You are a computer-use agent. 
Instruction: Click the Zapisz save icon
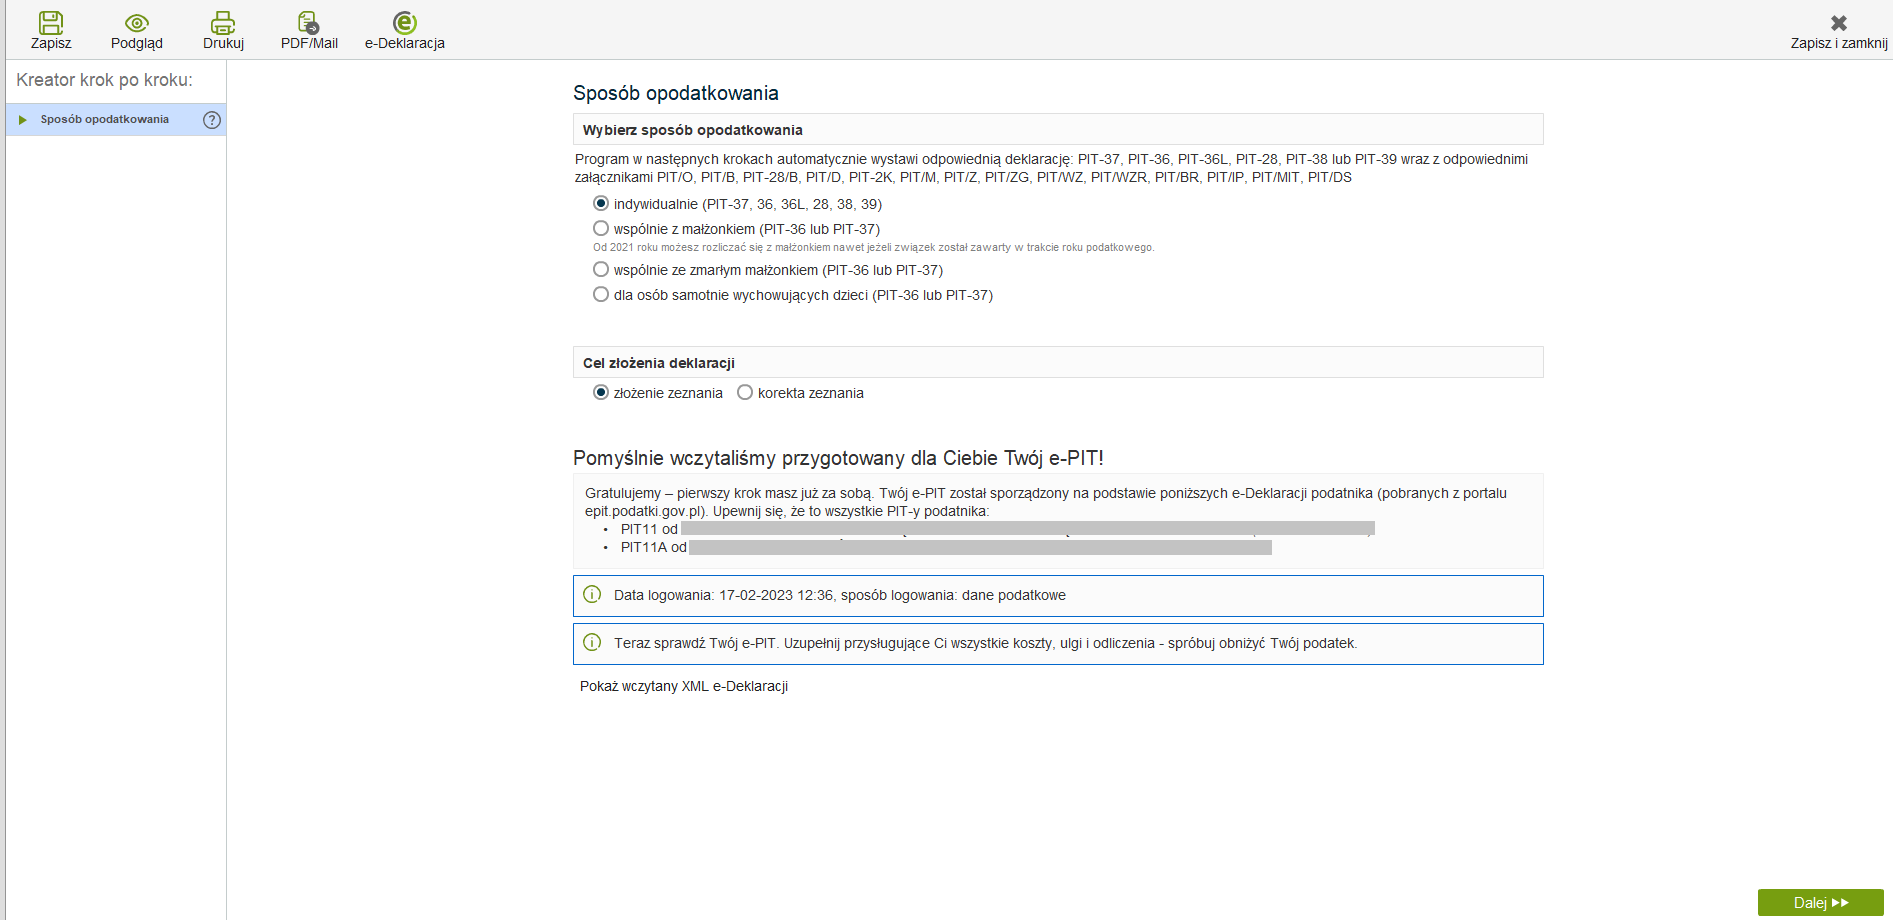coord(51,23)
